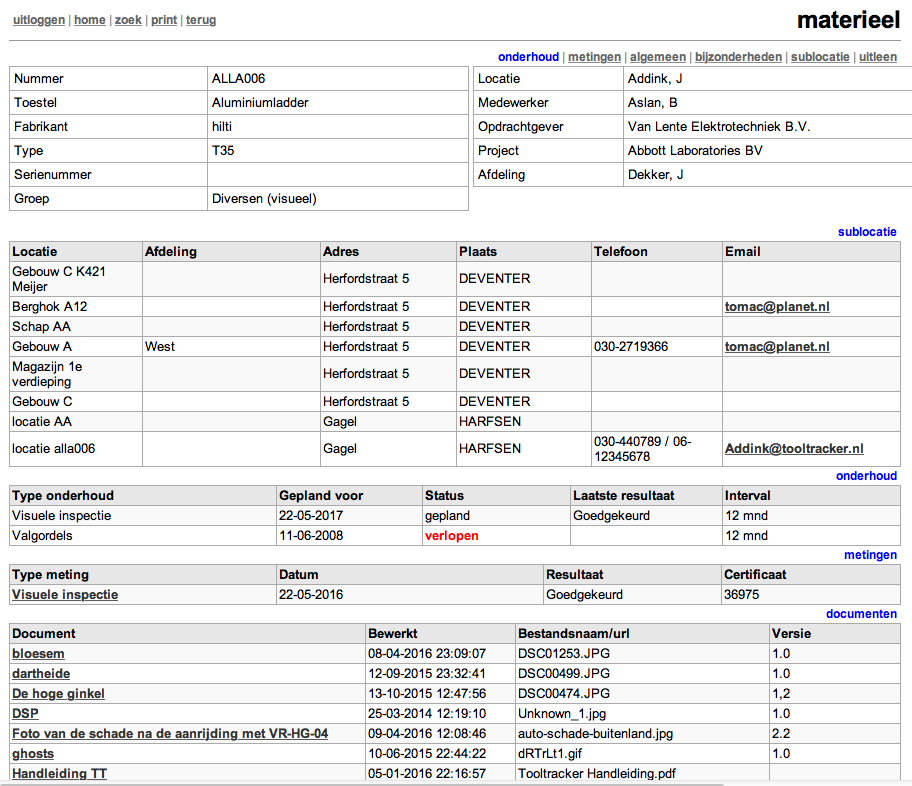Open the VR-HG-04 damage photo document

[170, 734]
